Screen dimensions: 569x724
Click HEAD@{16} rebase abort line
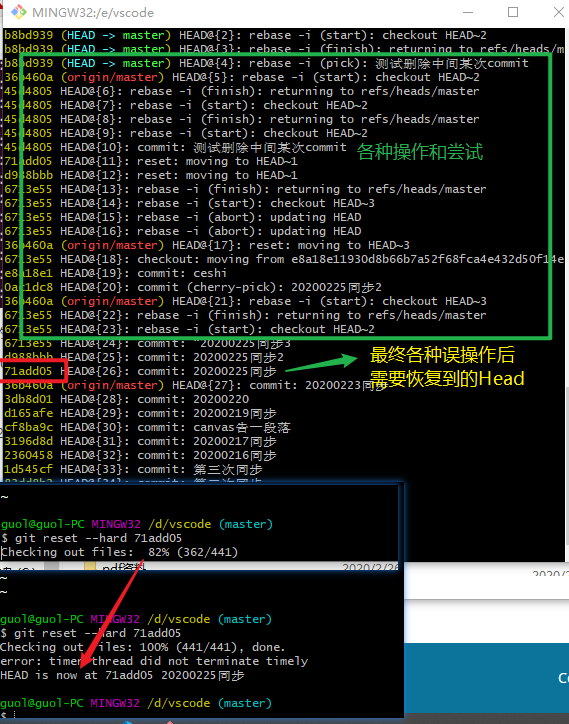click(x=183, y=231)
